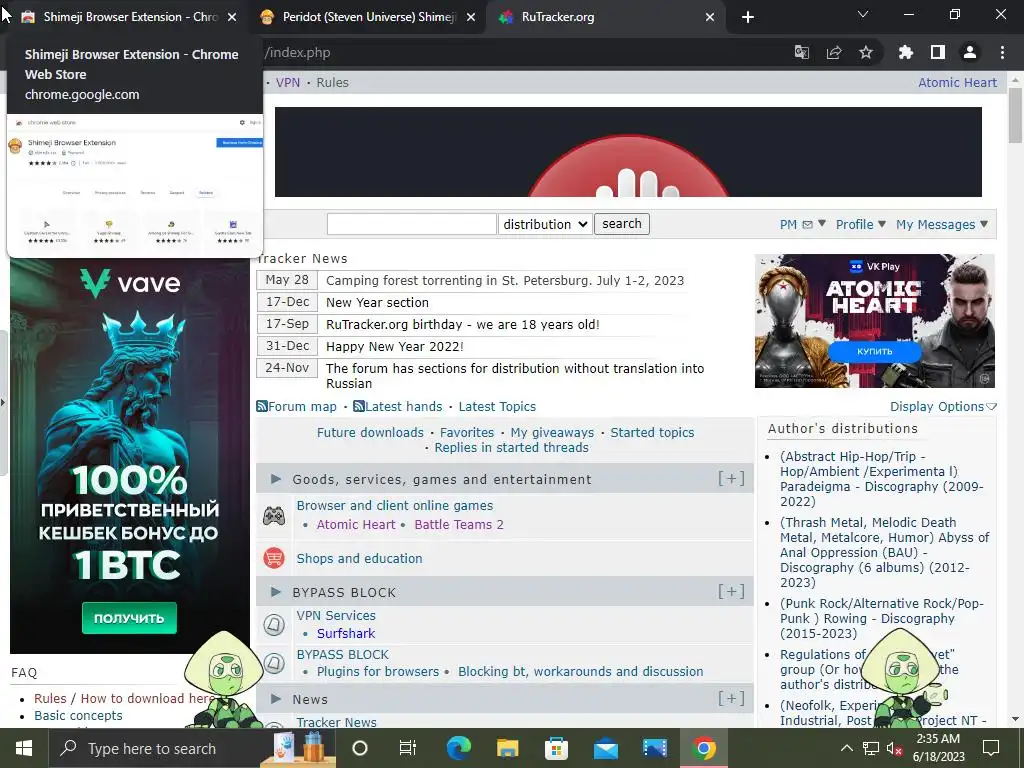This screenshot has width=1024, height=768.
Task: Open the Display Options dropdown
Action: (x=943, y=406)
